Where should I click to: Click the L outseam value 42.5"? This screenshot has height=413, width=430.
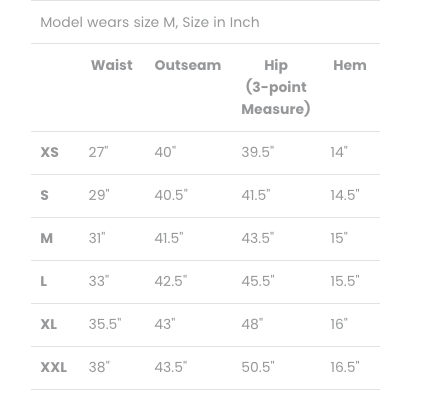click(x=170, y=281)
